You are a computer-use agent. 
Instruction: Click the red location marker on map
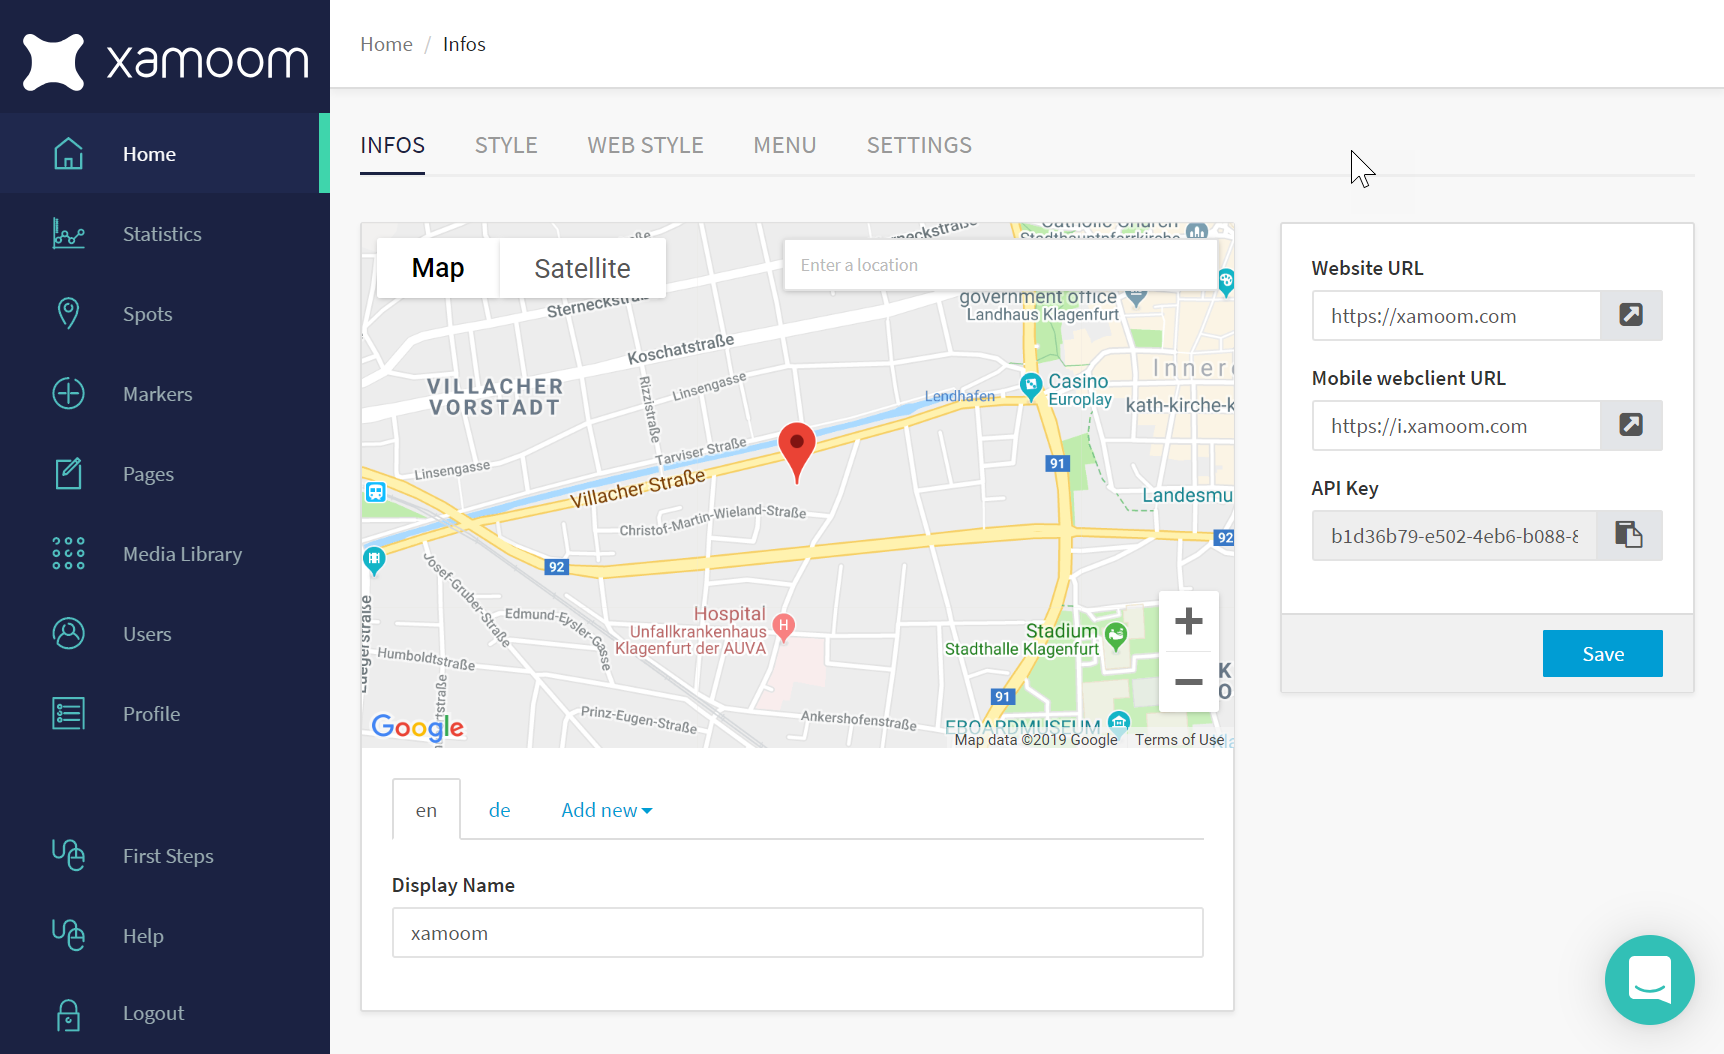[797, 451]
